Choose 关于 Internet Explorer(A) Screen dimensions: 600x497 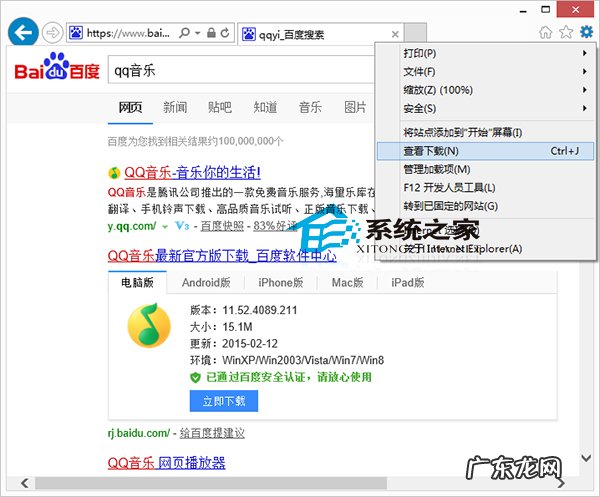tap(485, 249)
